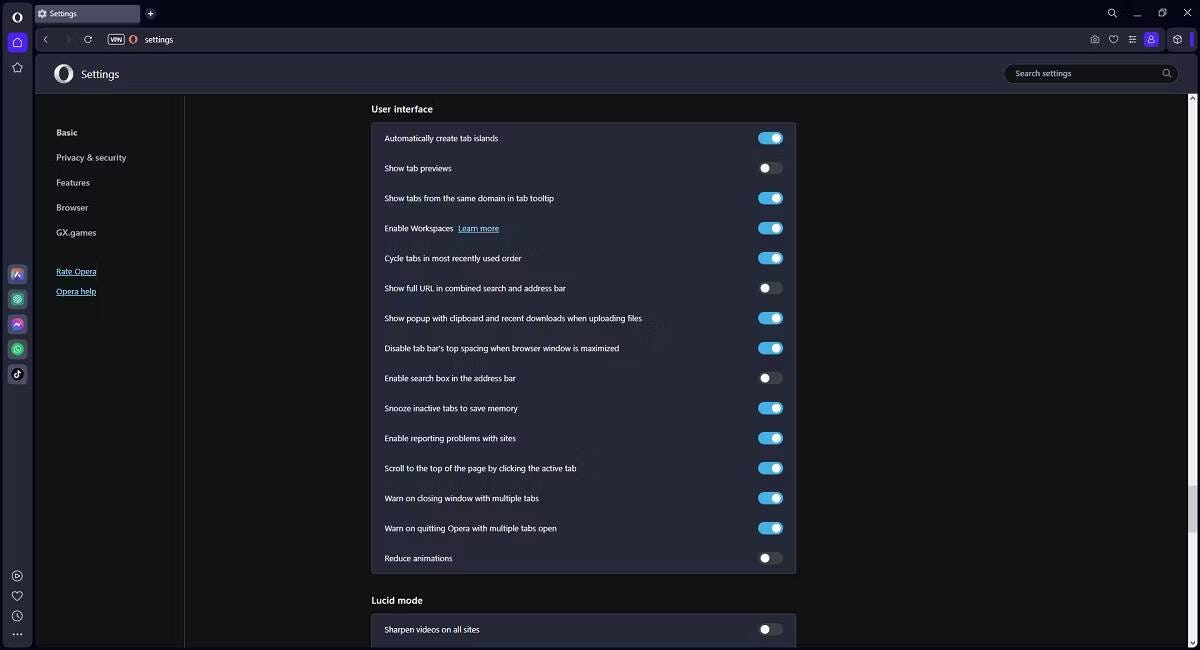Viewport: 1200px width, 650px height.
Task: Toggle Sharpen videos on all sites
Action: coord(770,629)
